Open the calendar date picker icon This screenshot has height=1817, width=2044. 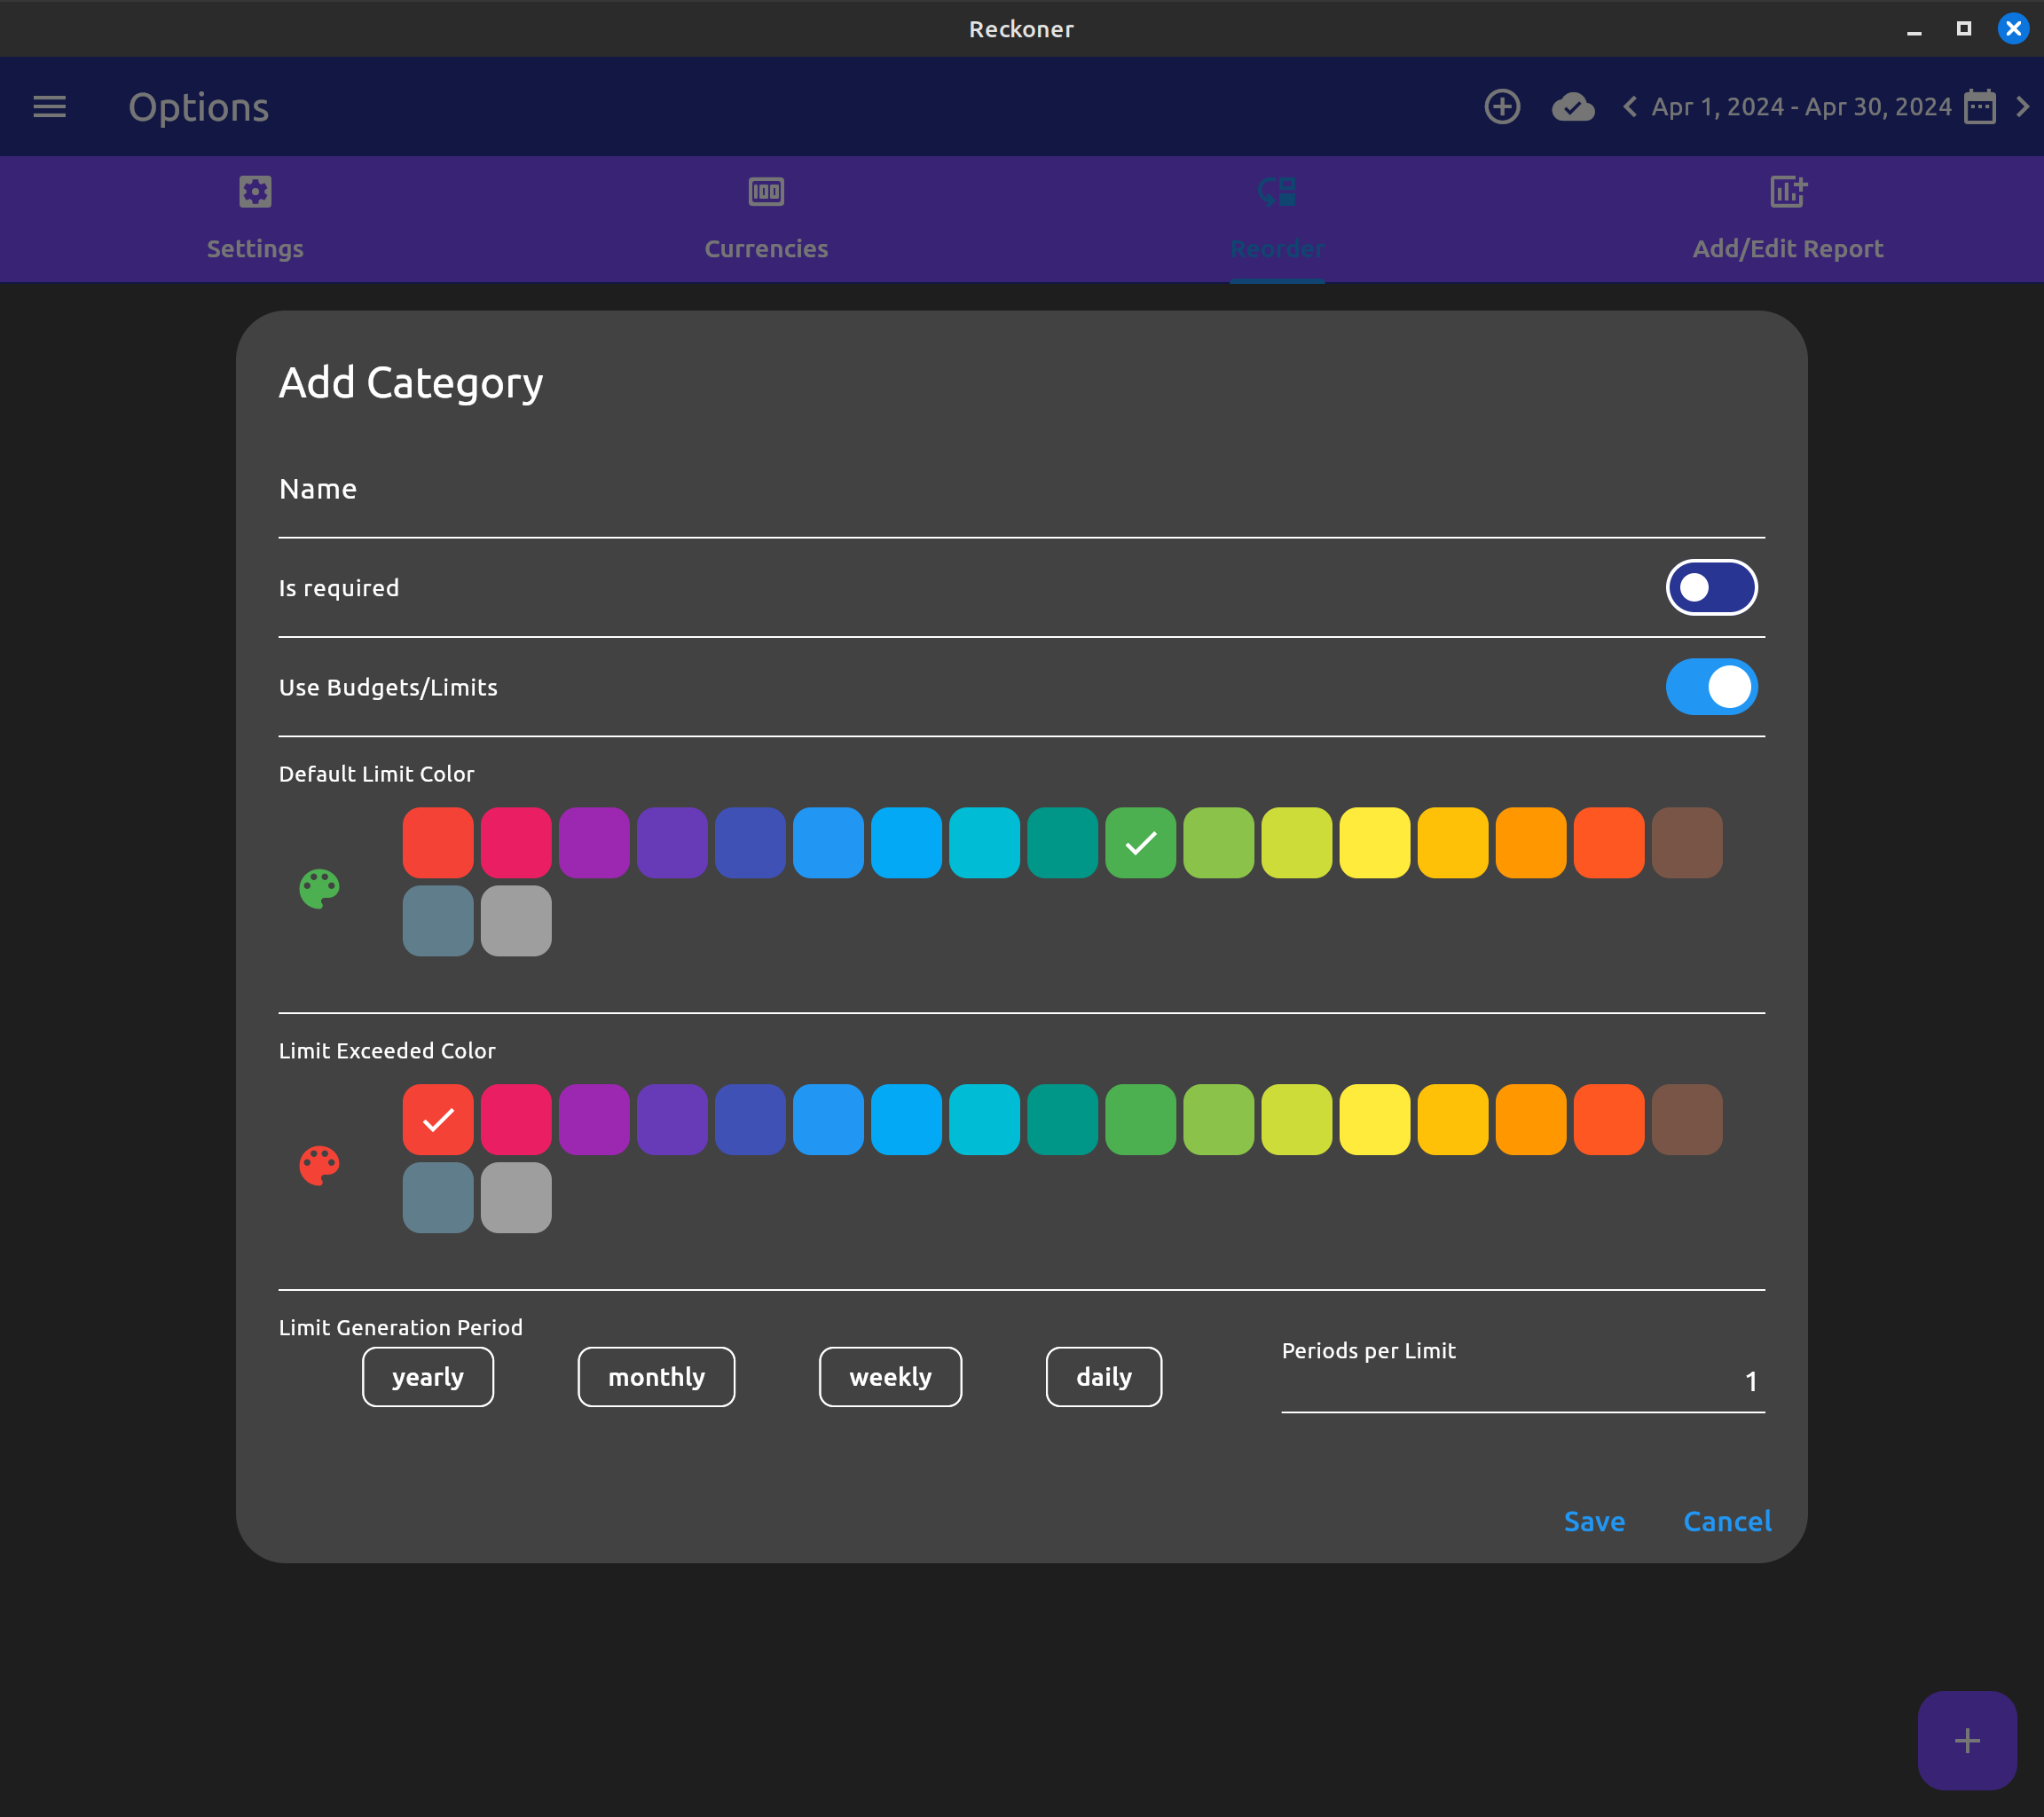point(1979,107)
